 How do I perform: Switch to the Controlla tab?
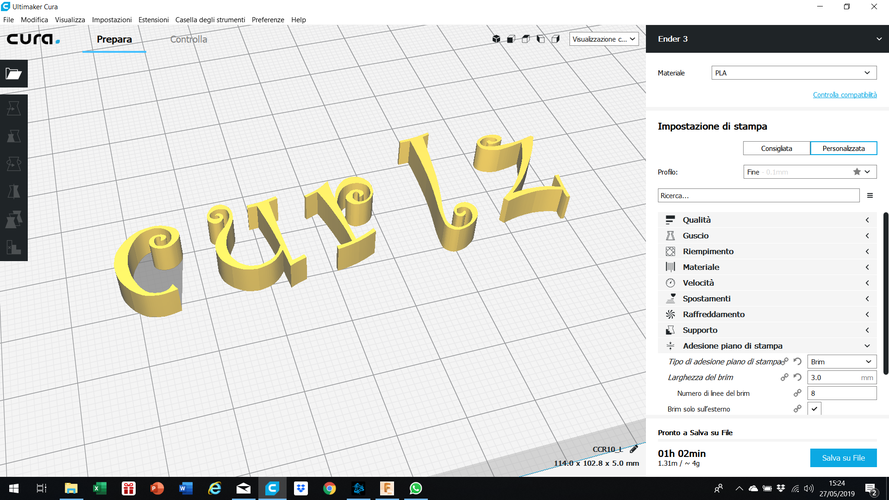click(189, 39)
